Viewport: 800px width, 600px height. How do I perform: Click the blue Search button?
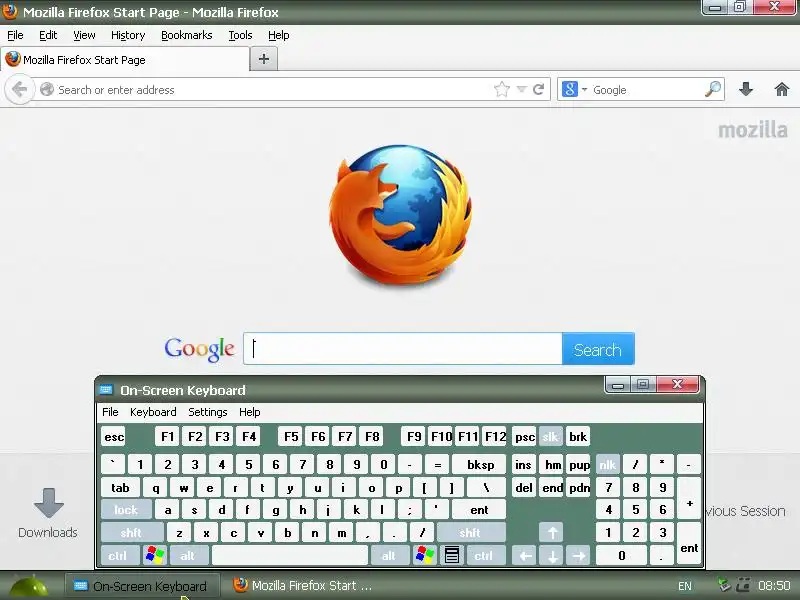[x=598, y=349]
